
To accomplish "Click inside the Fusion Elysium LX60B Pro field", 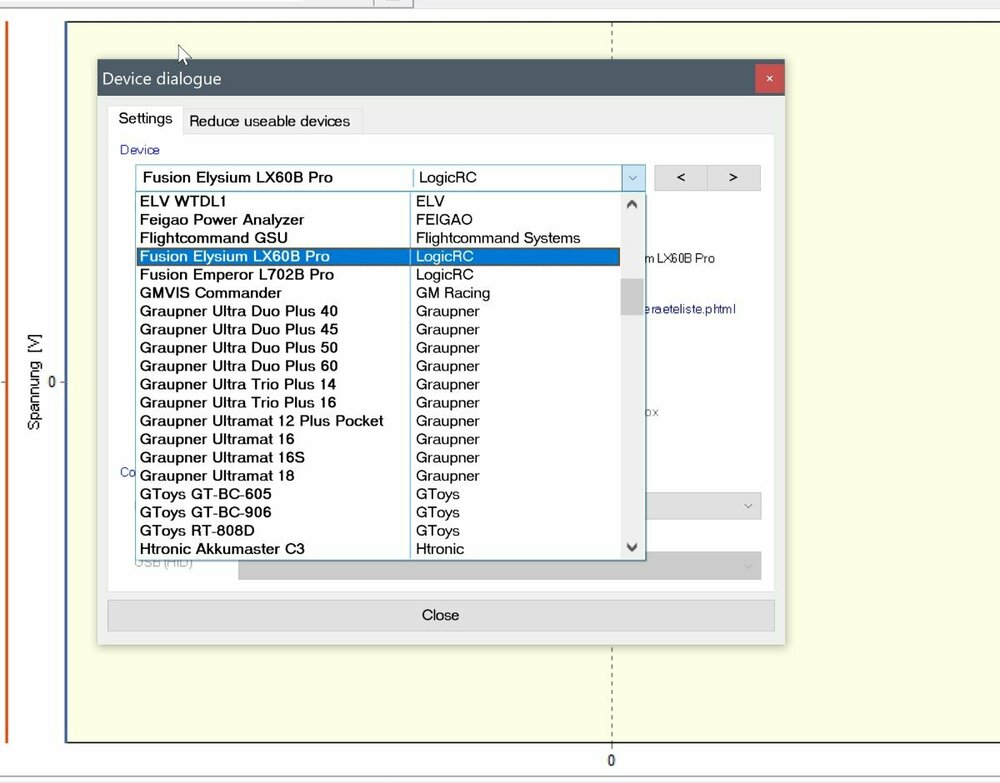I will click(x=270, y=177).
